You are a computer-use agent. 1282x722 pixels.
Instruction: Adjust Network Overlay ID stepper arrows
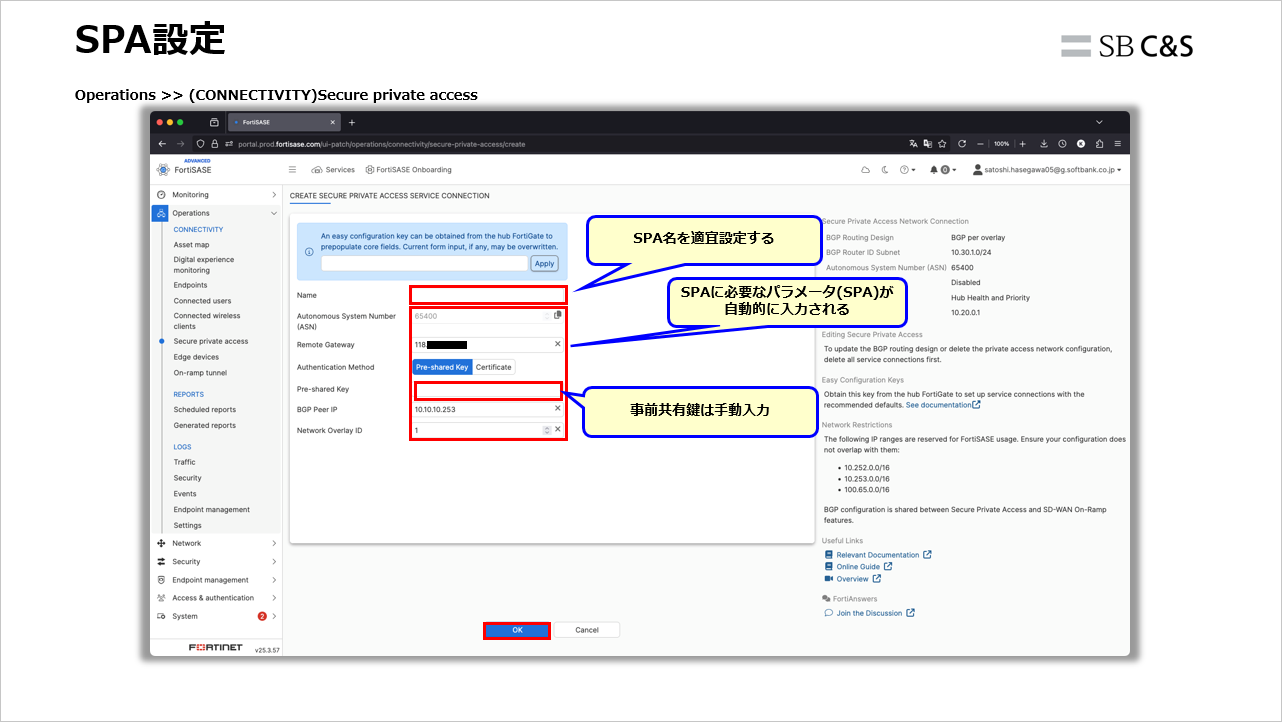(546, 430)
